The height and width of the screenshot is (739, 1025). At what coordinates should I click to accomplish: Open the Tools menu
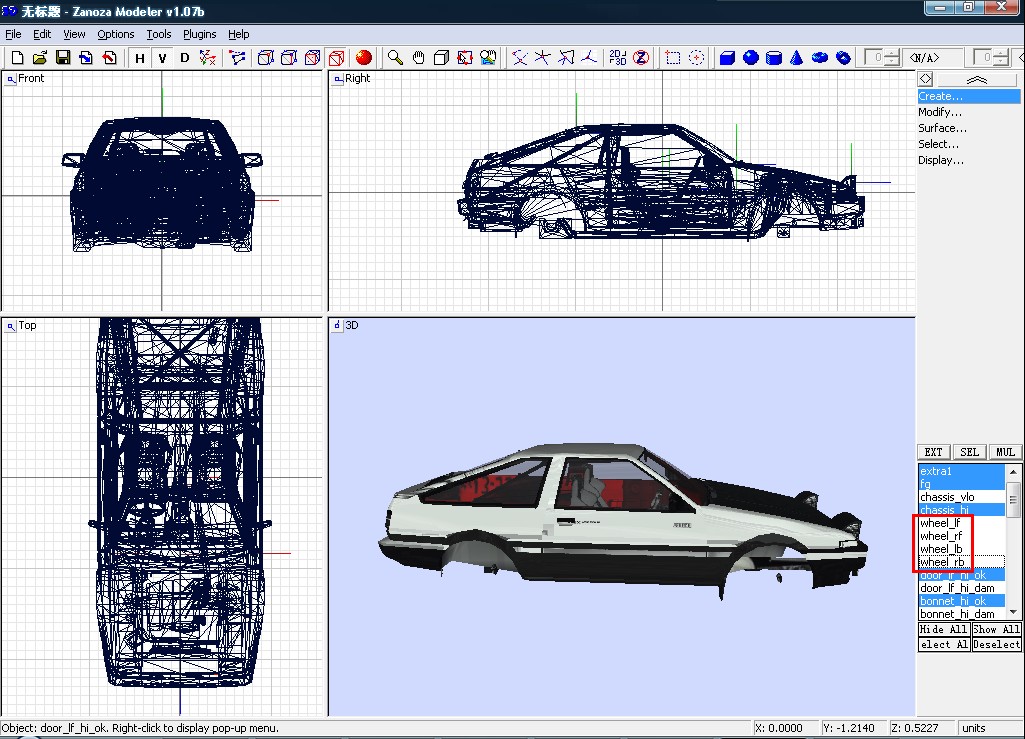pyautogui.click(x=159, y=34)
